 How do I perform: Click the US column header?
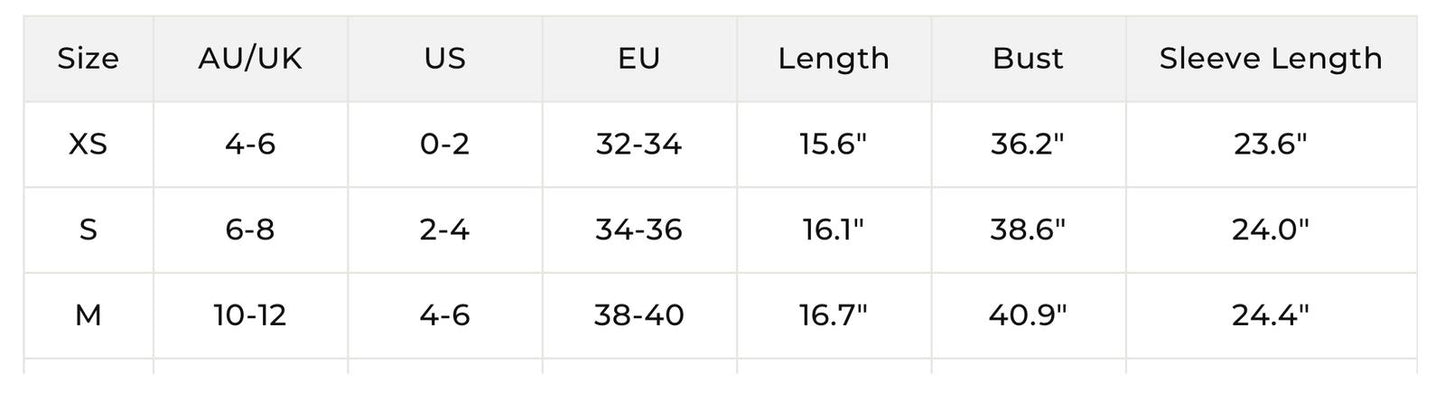coord(444,59)
